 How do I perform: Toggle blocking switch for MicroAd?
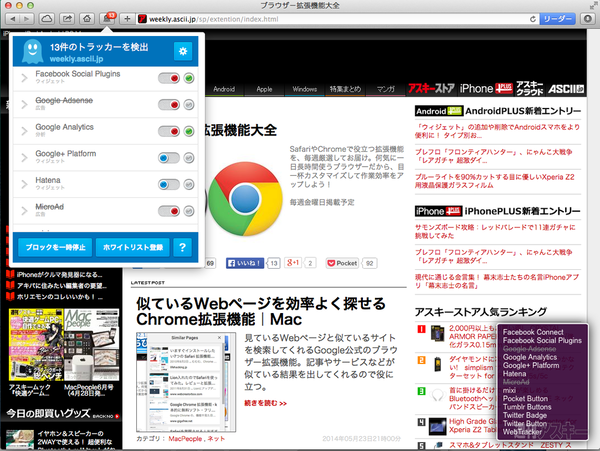point(169,211)
